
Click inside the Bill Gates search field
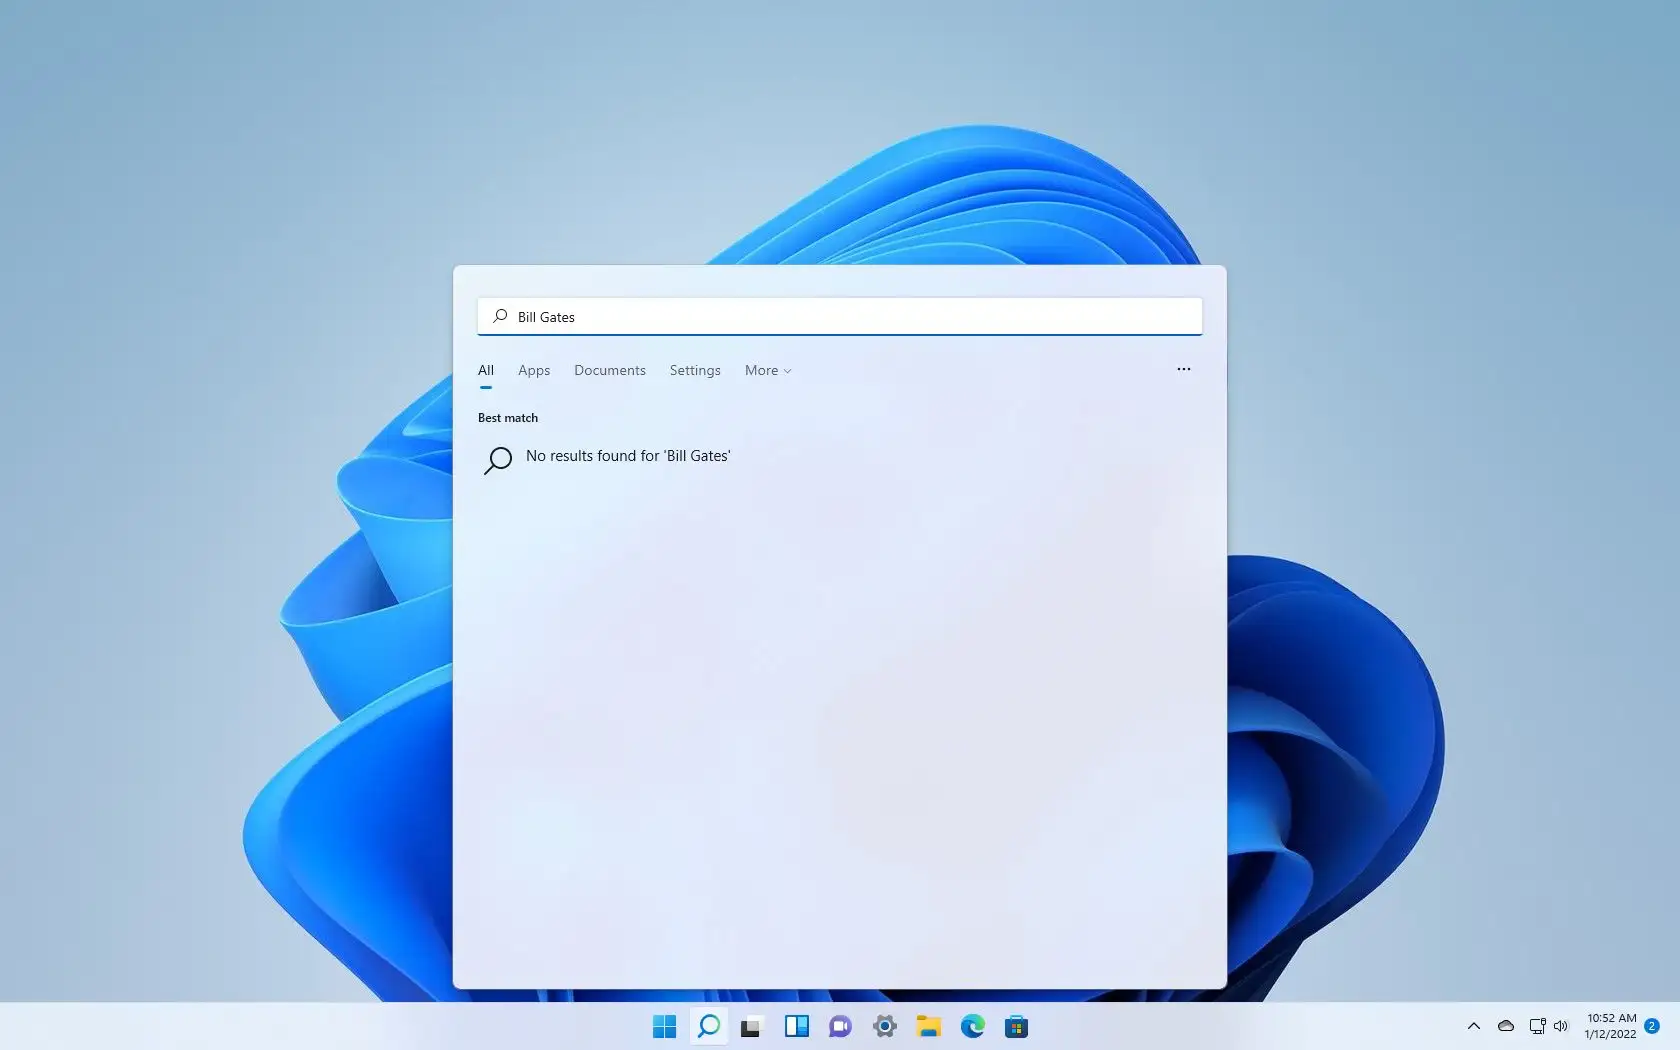coord(840,316)
